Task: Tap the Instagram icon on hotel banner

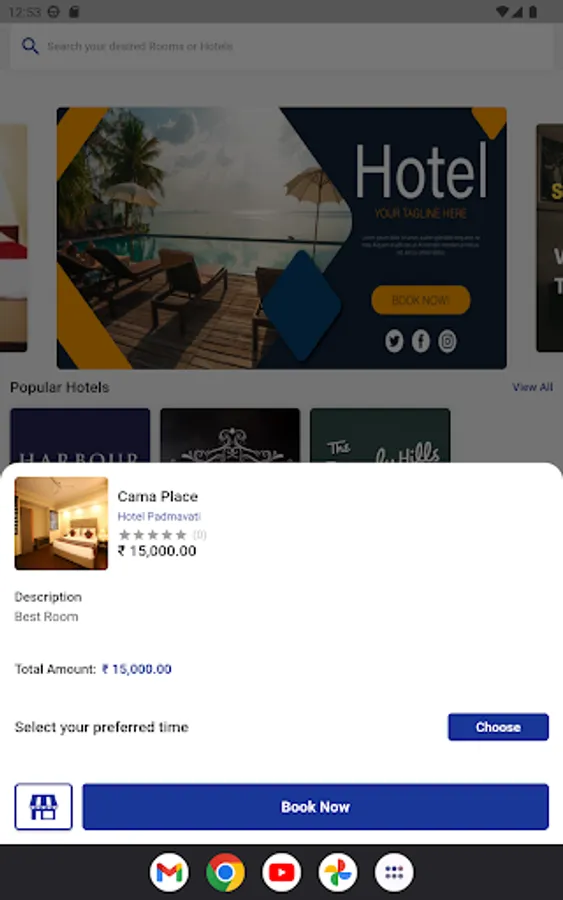Action: pyautogui.click(x=448, y=341)
